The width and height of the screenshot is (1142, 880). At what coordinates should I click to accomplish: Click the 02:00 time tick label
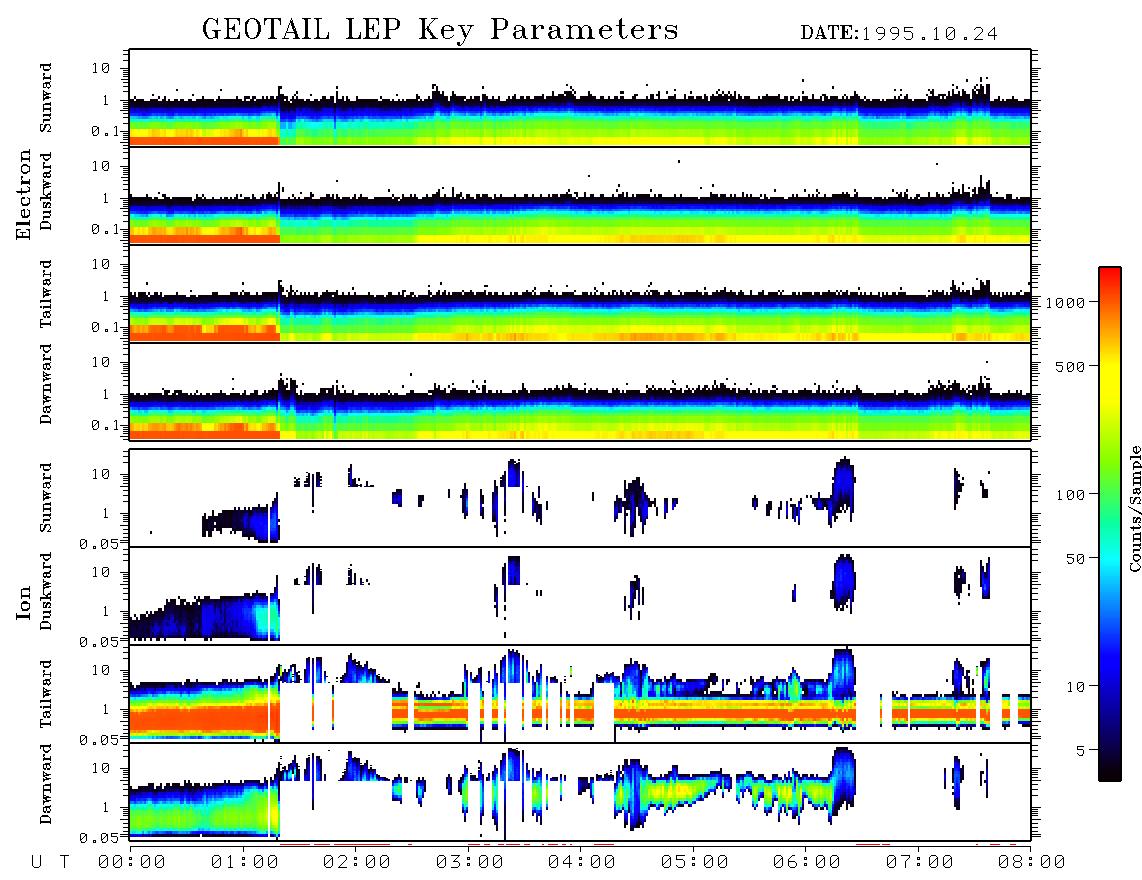click(x=356, y=863)
